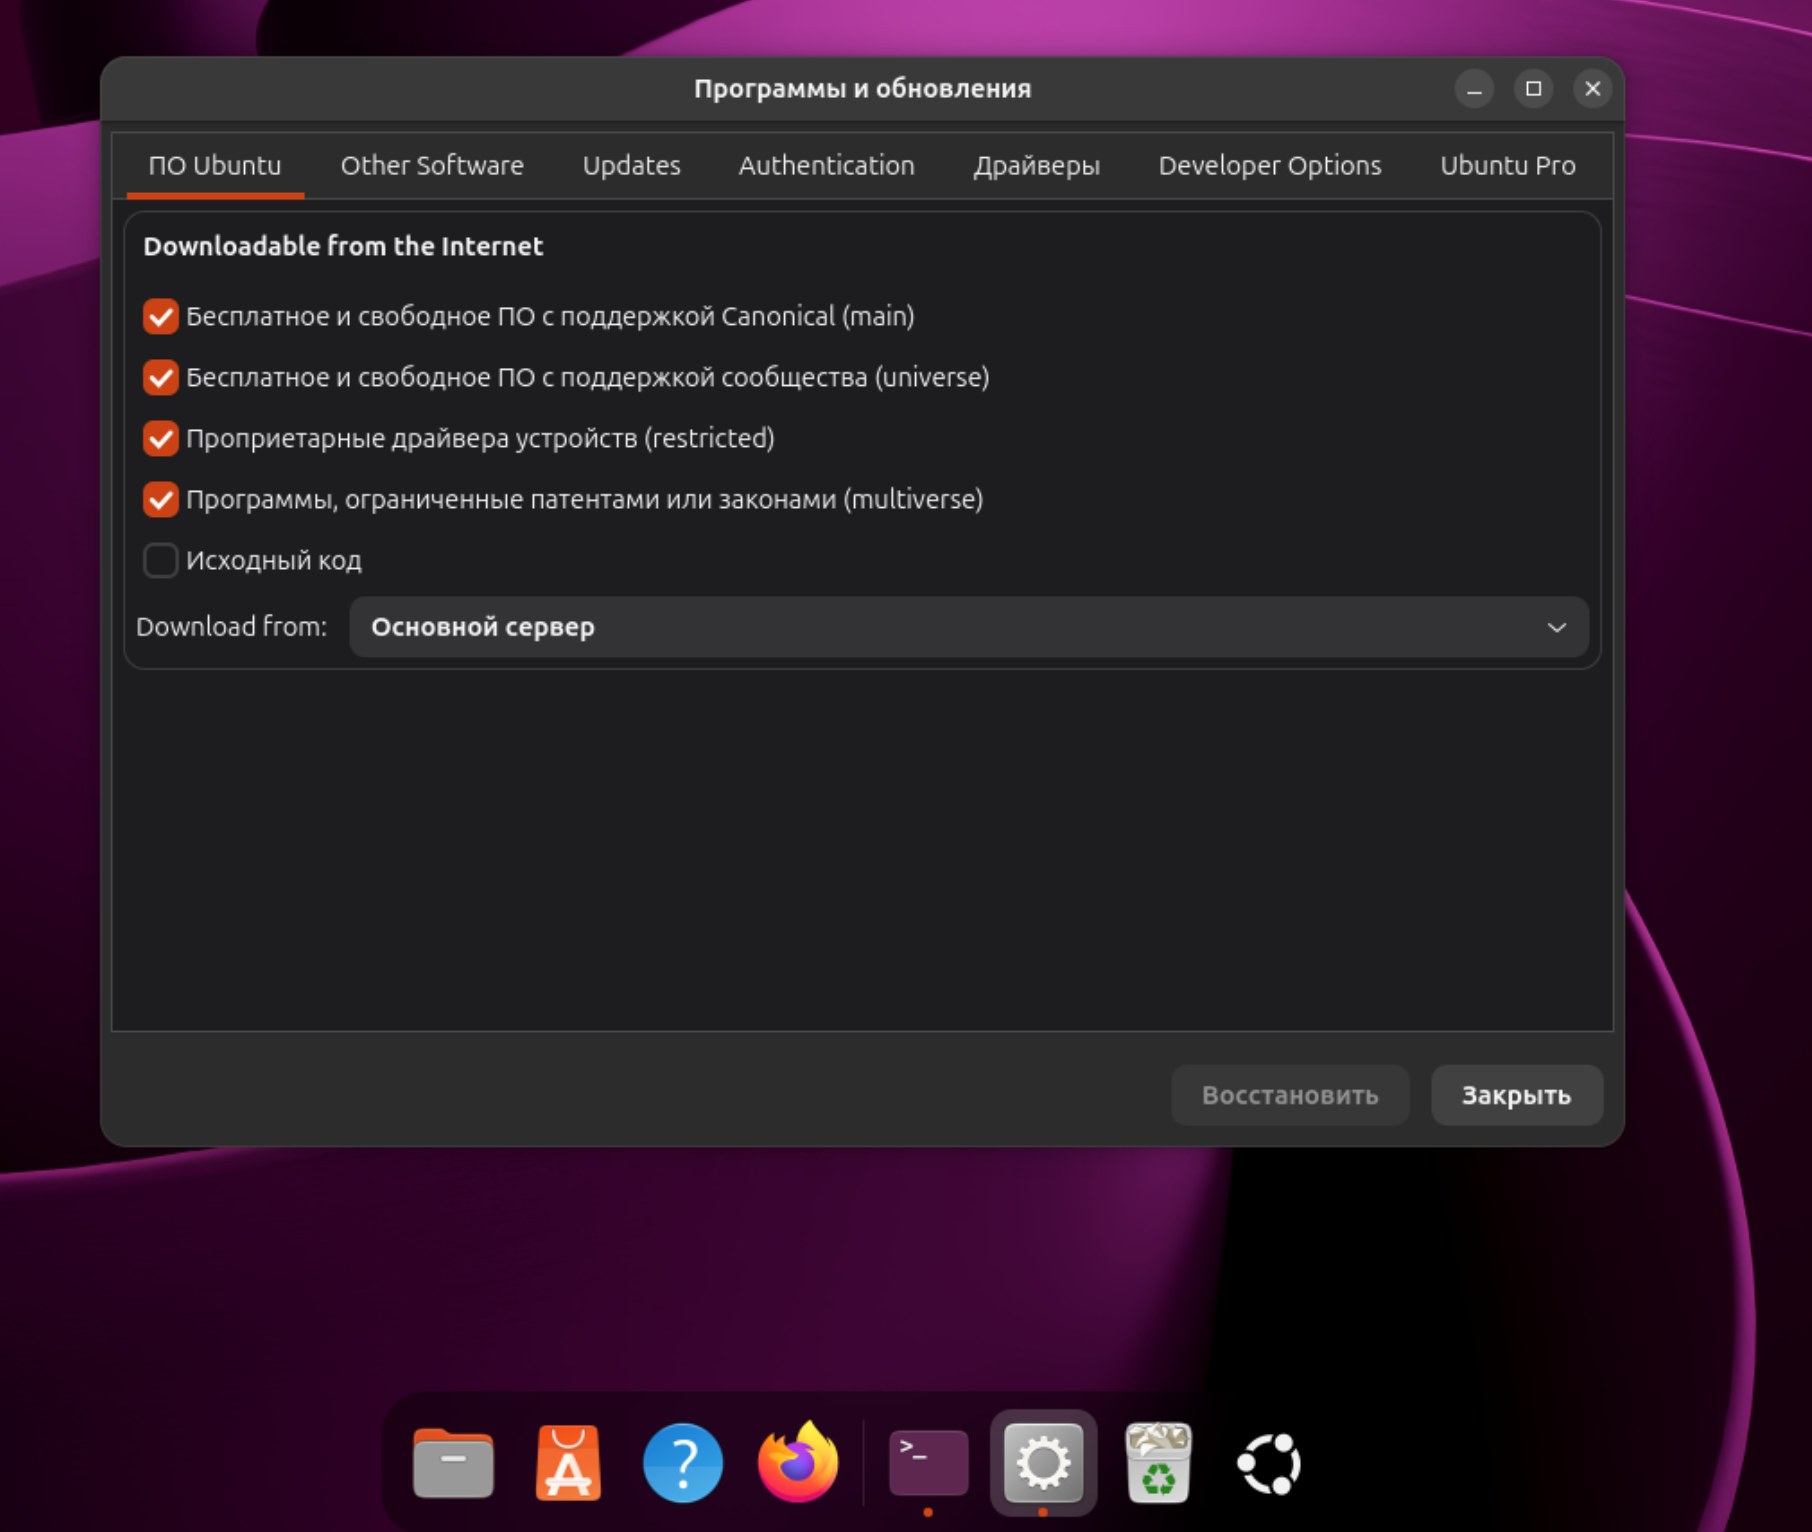1812x1532 pixels.
Task: Enable the Исходный код checkbox
Action: click(x=161, y=561)
